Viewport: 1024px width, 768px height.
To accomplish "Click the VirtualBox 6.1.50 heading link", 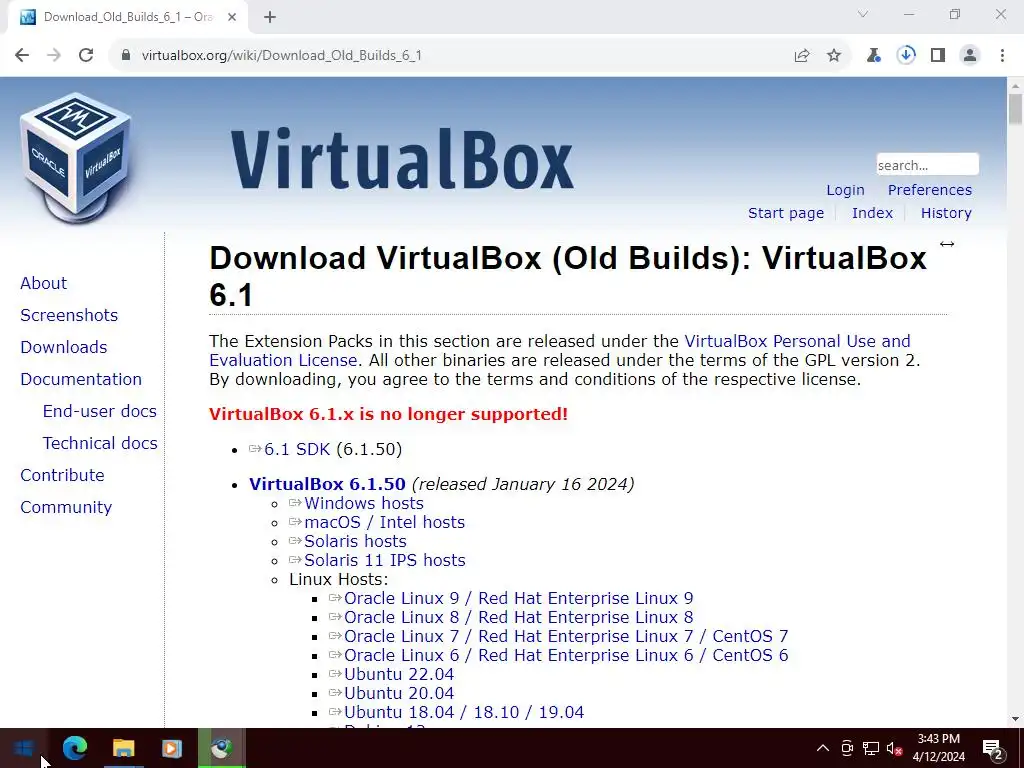I will 327,484.
